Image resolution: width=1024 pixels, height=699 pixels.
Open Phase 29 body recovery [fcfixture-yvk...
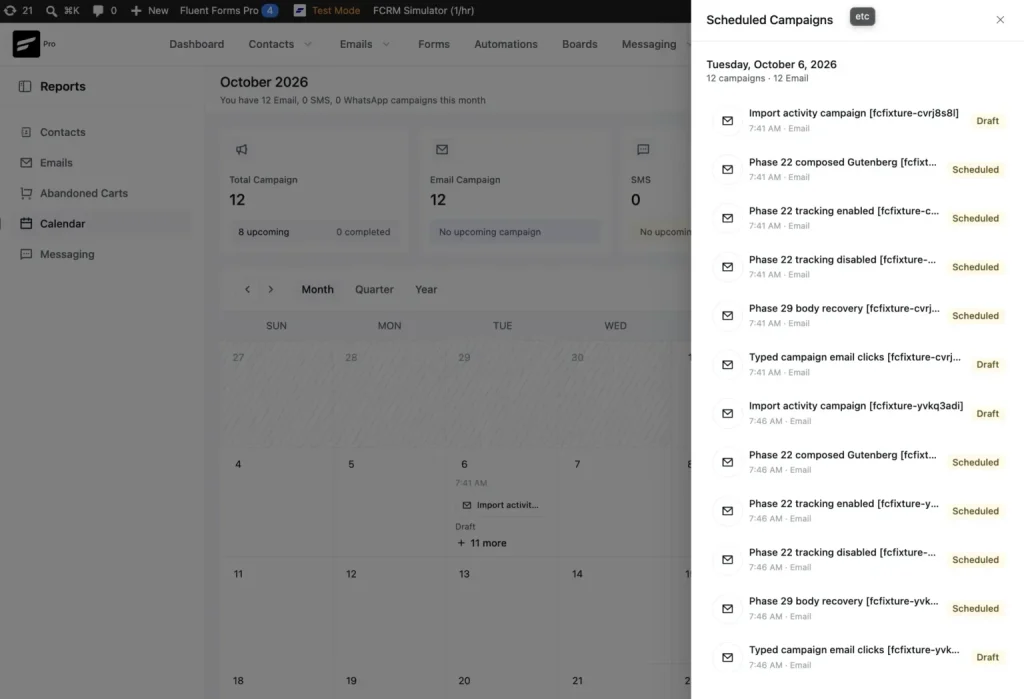[x=857, y=608]
